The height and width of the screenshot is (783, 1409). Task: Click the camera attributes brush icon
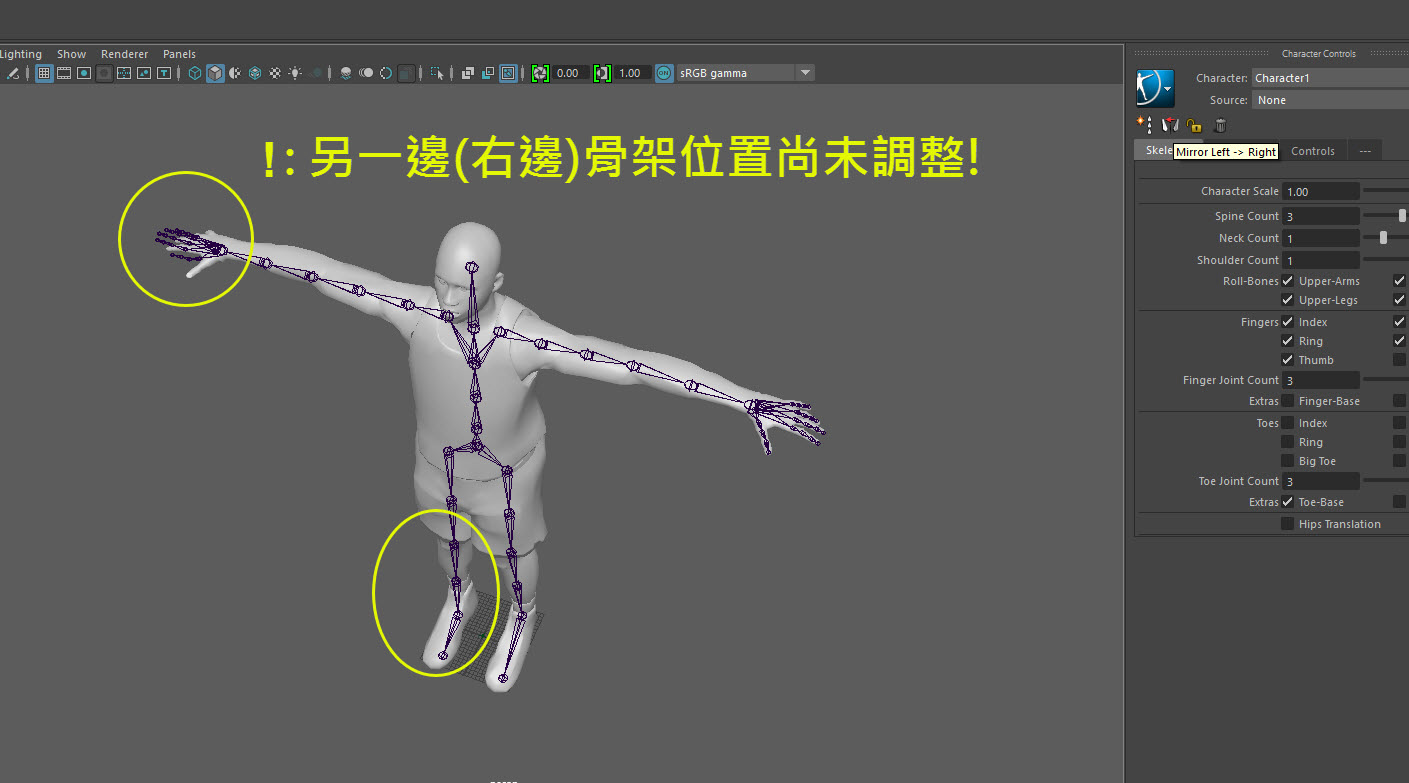(x=12, y=73)
